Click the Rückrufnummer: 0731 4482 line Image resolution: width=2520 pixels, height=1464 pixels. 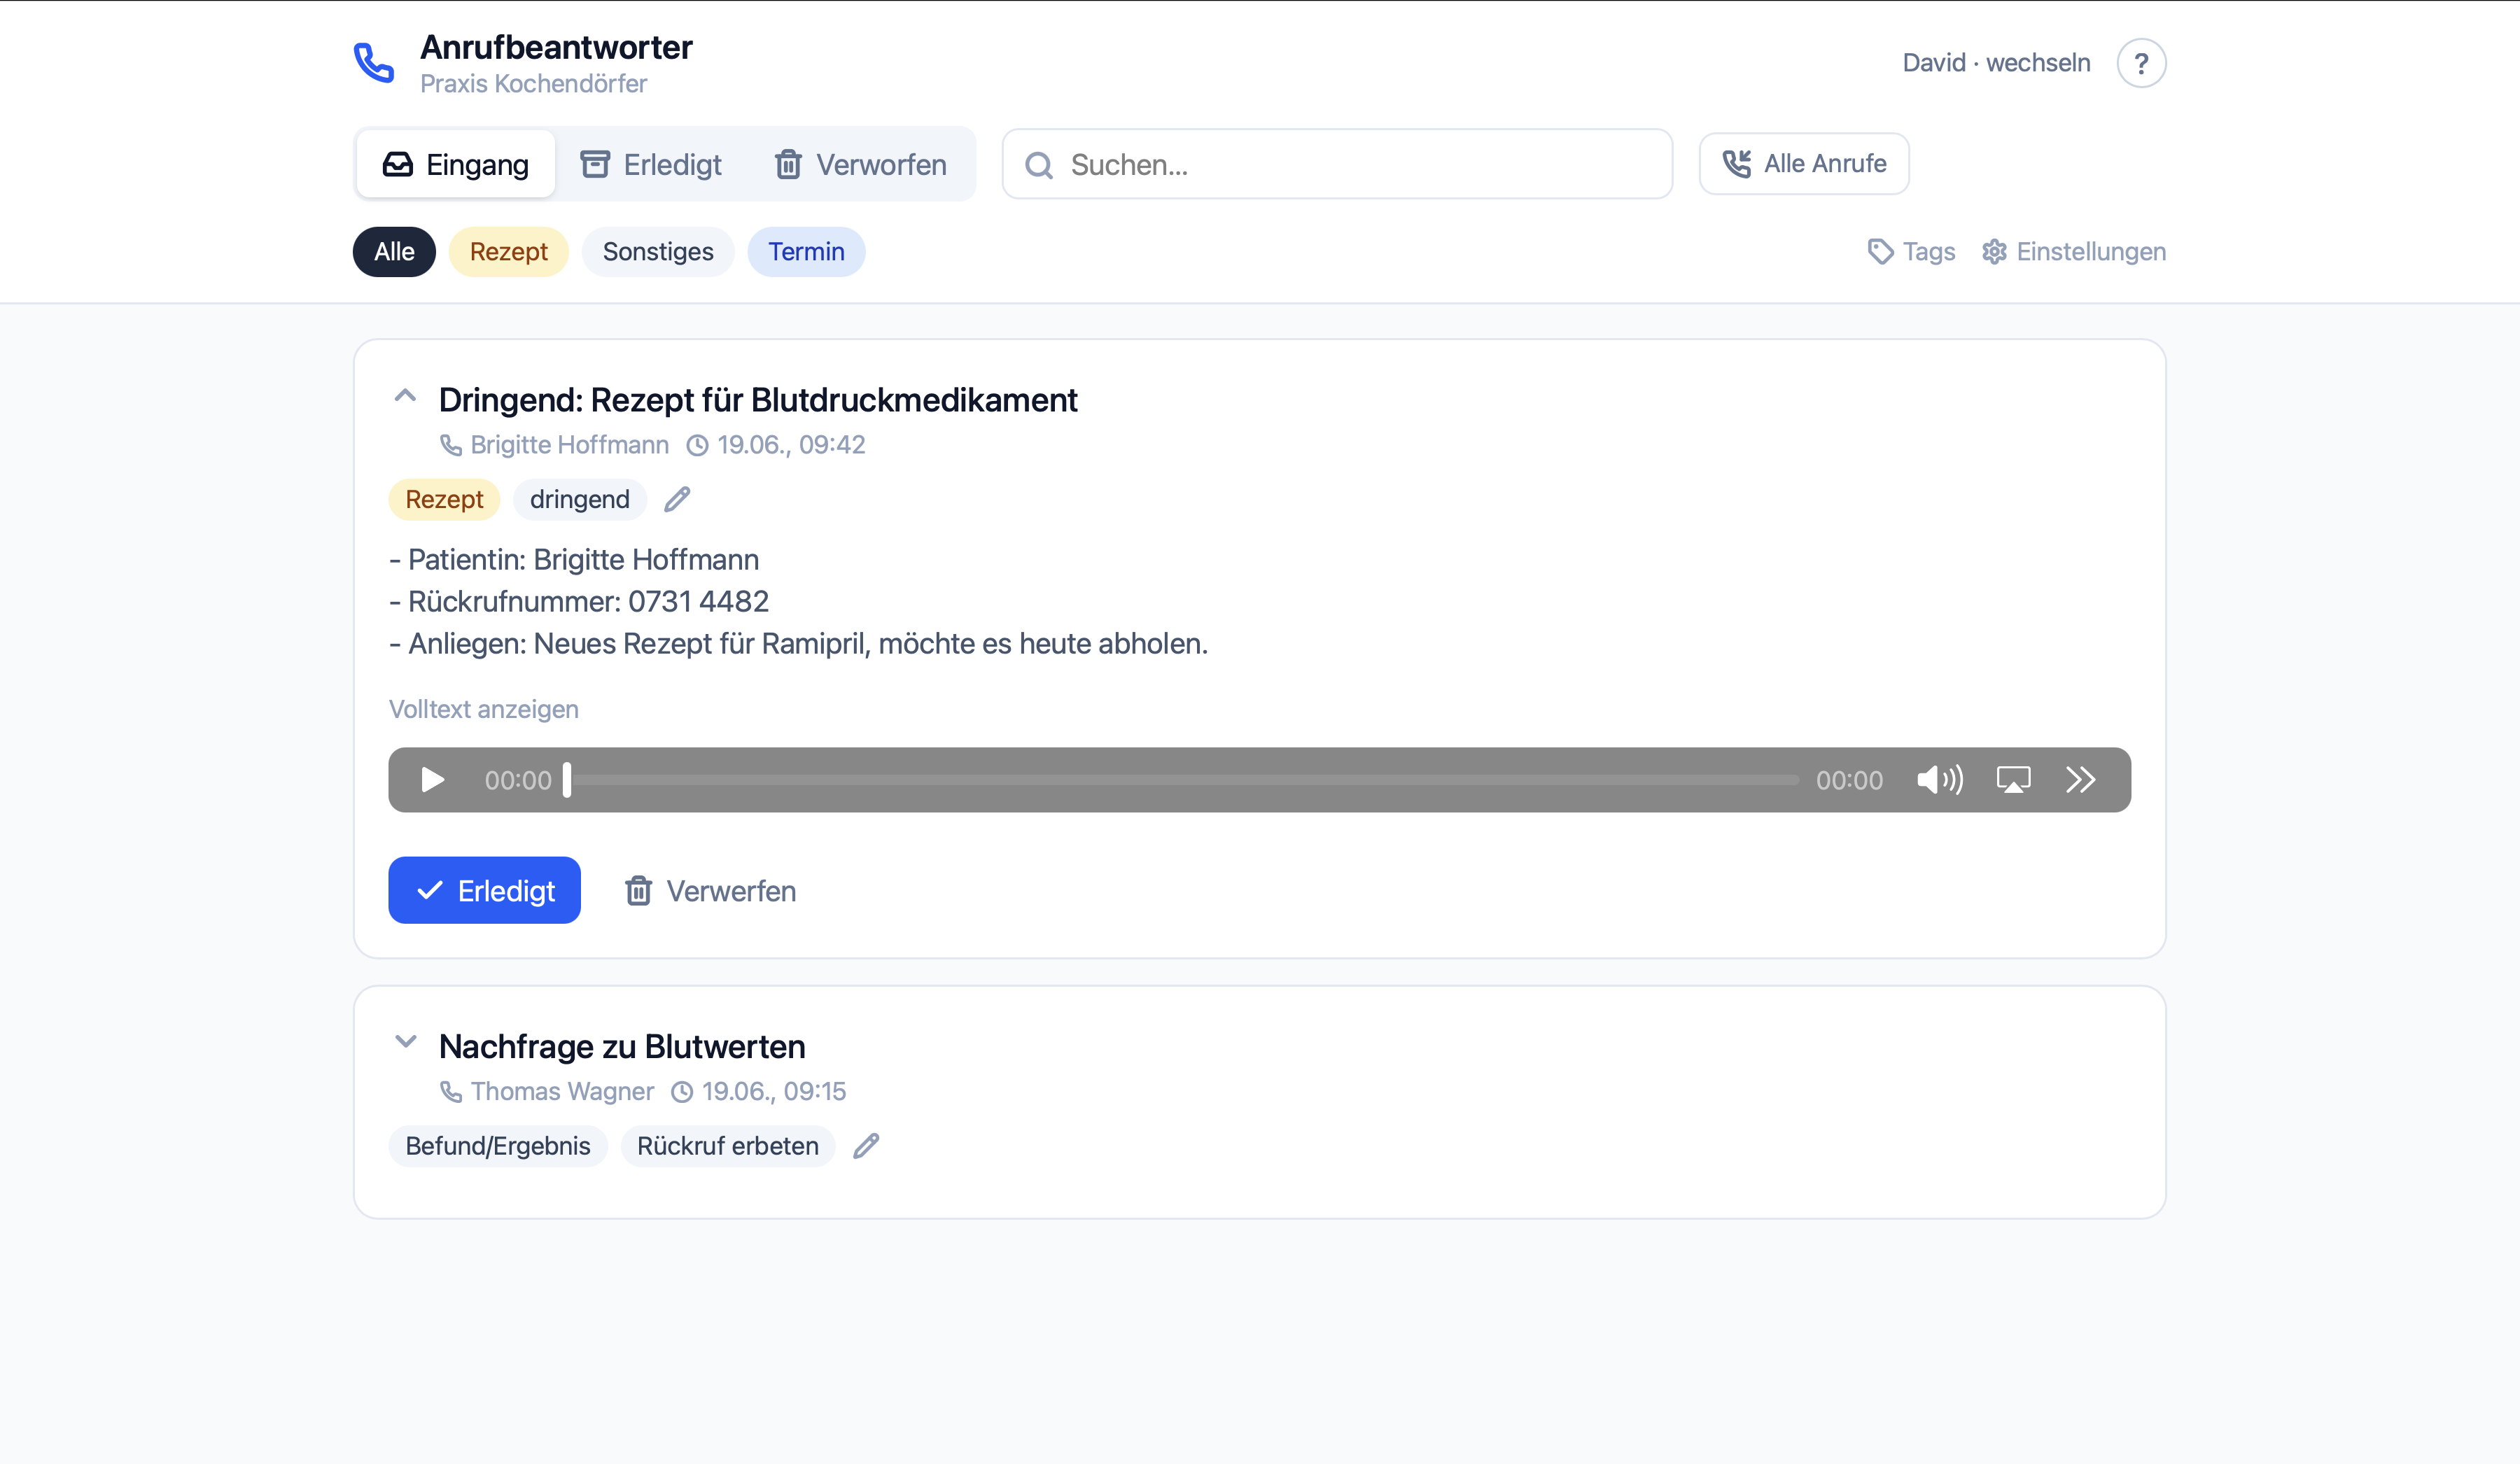coord(579,601)
